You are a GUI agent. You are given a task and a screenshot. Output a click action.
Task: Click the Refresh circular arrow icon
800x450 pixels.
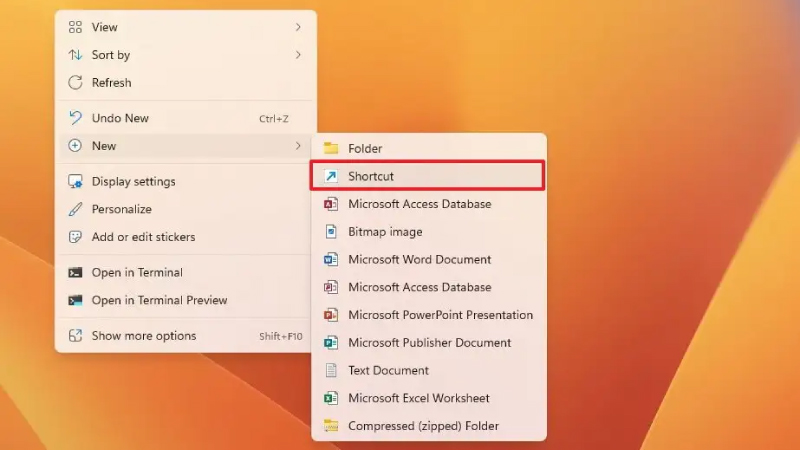point(75,83)
